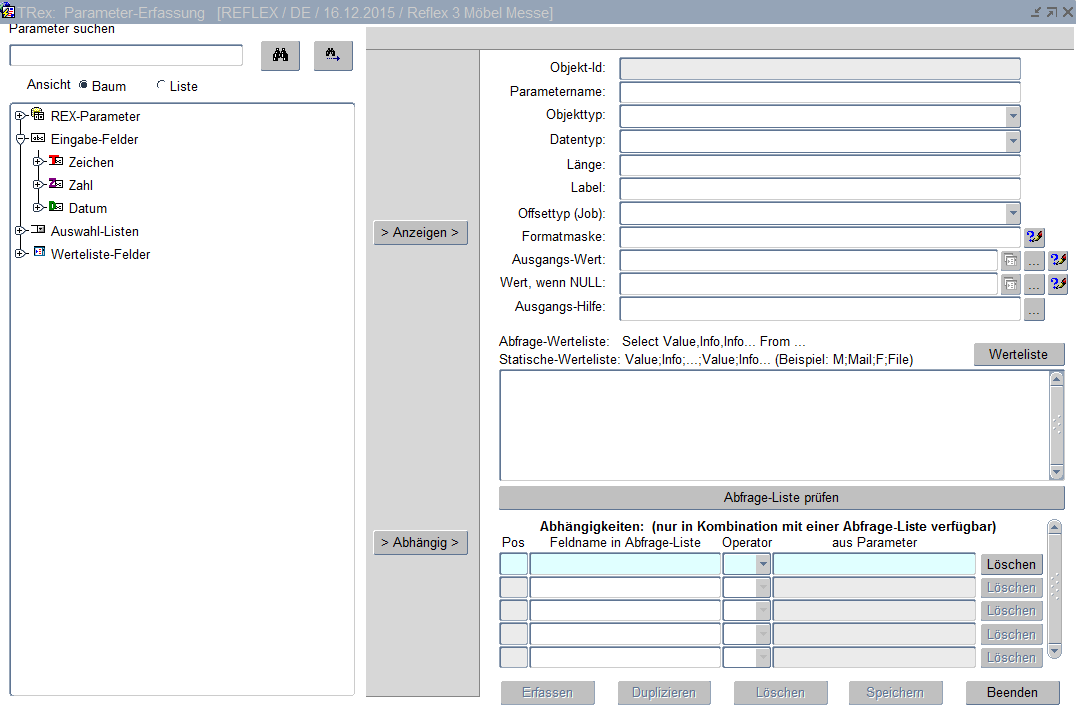Open value list icon next to Ausgangs-Wert
Screen dimensions: 1076x716
pos(1010,261)
